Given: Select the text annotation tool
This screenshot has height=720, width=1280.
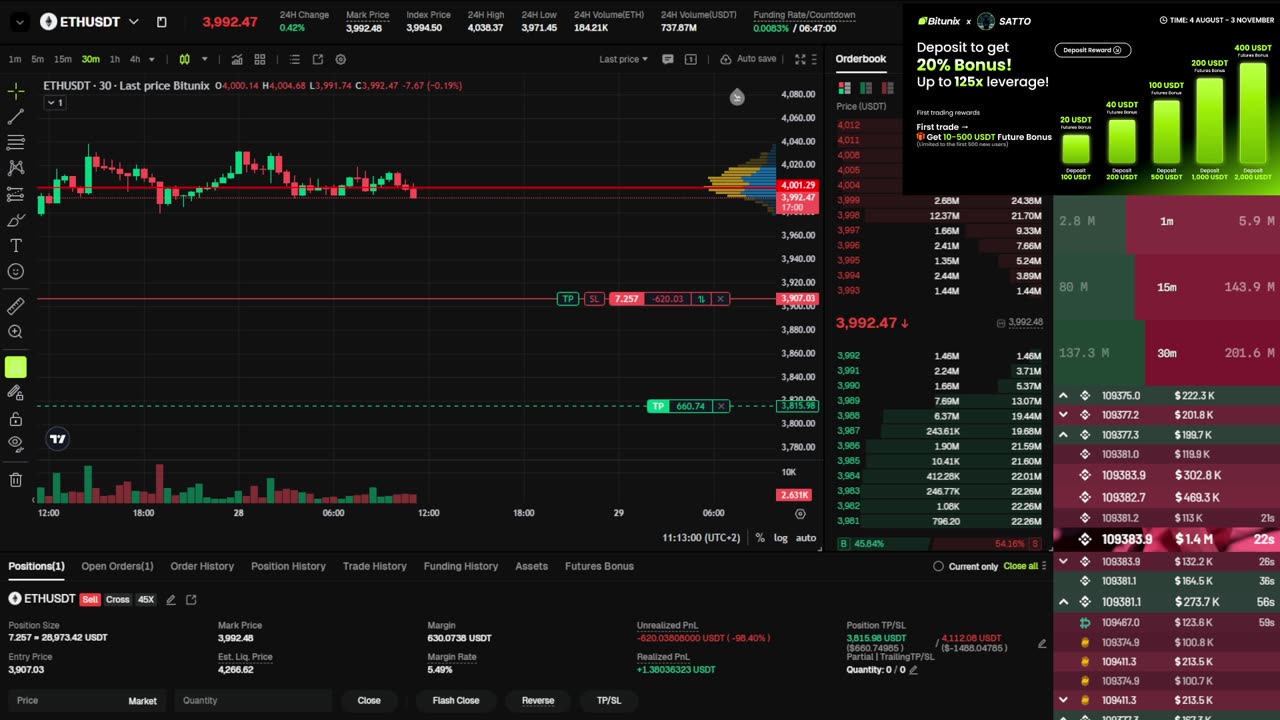Looking at the screenshot, I should click(x=16, y=246).
